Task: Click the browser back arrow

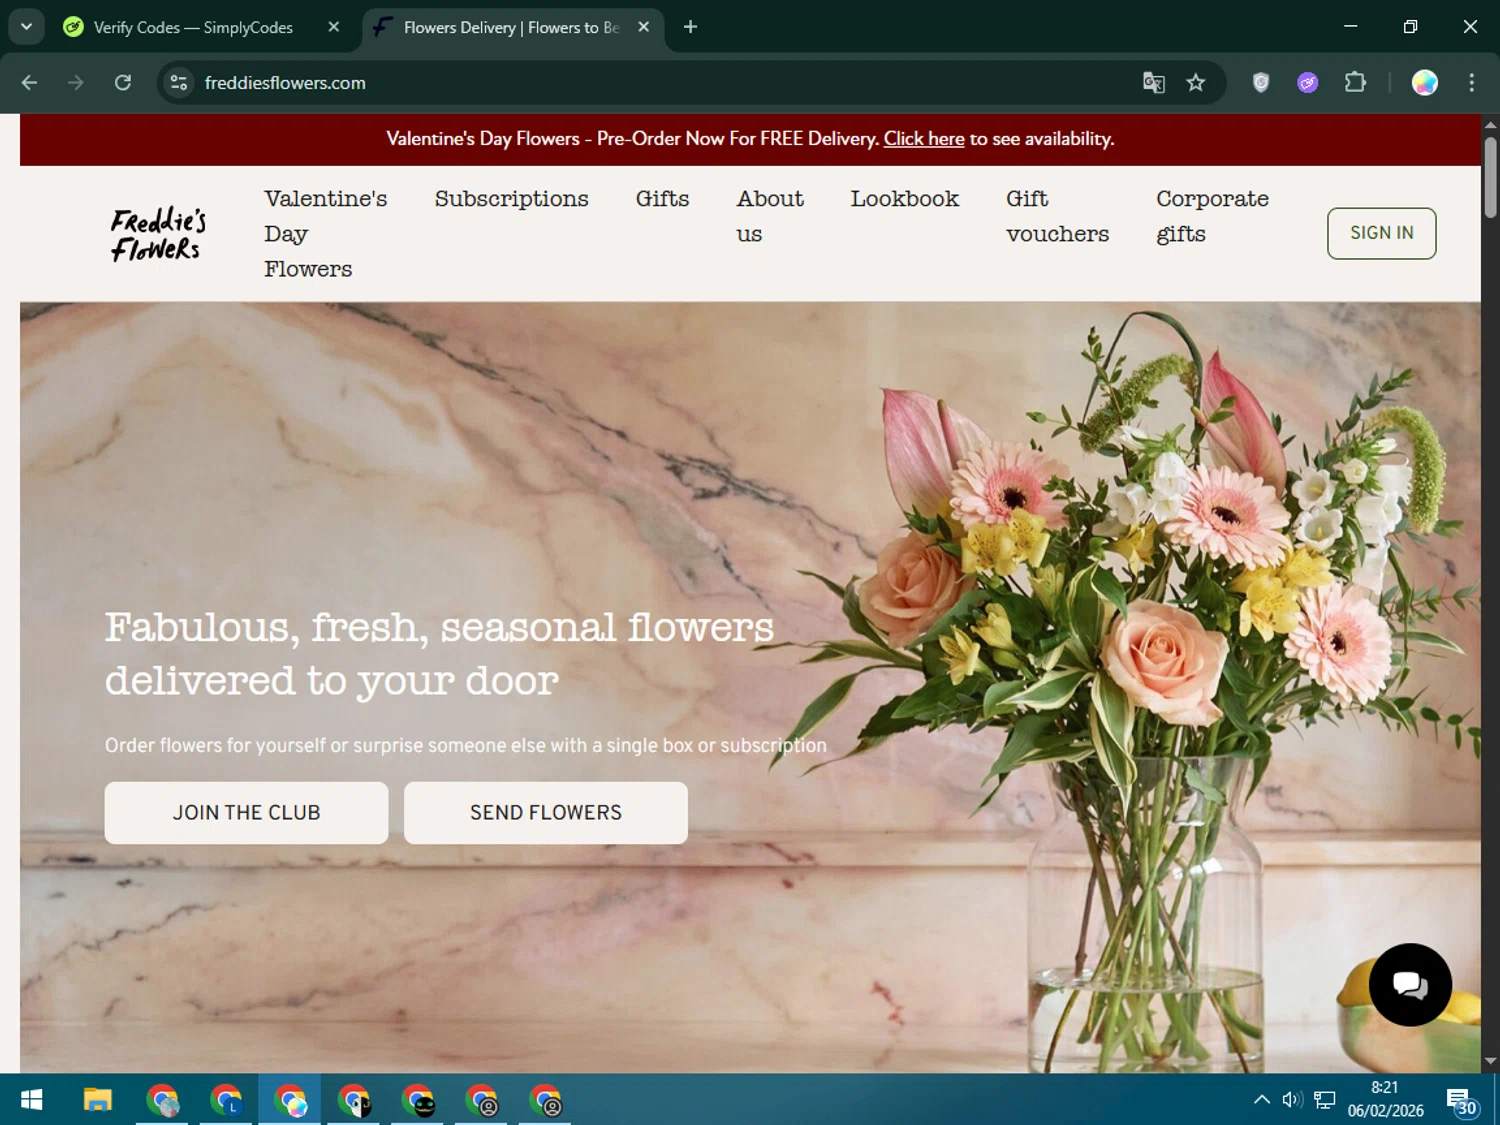Action: (29, 83)
